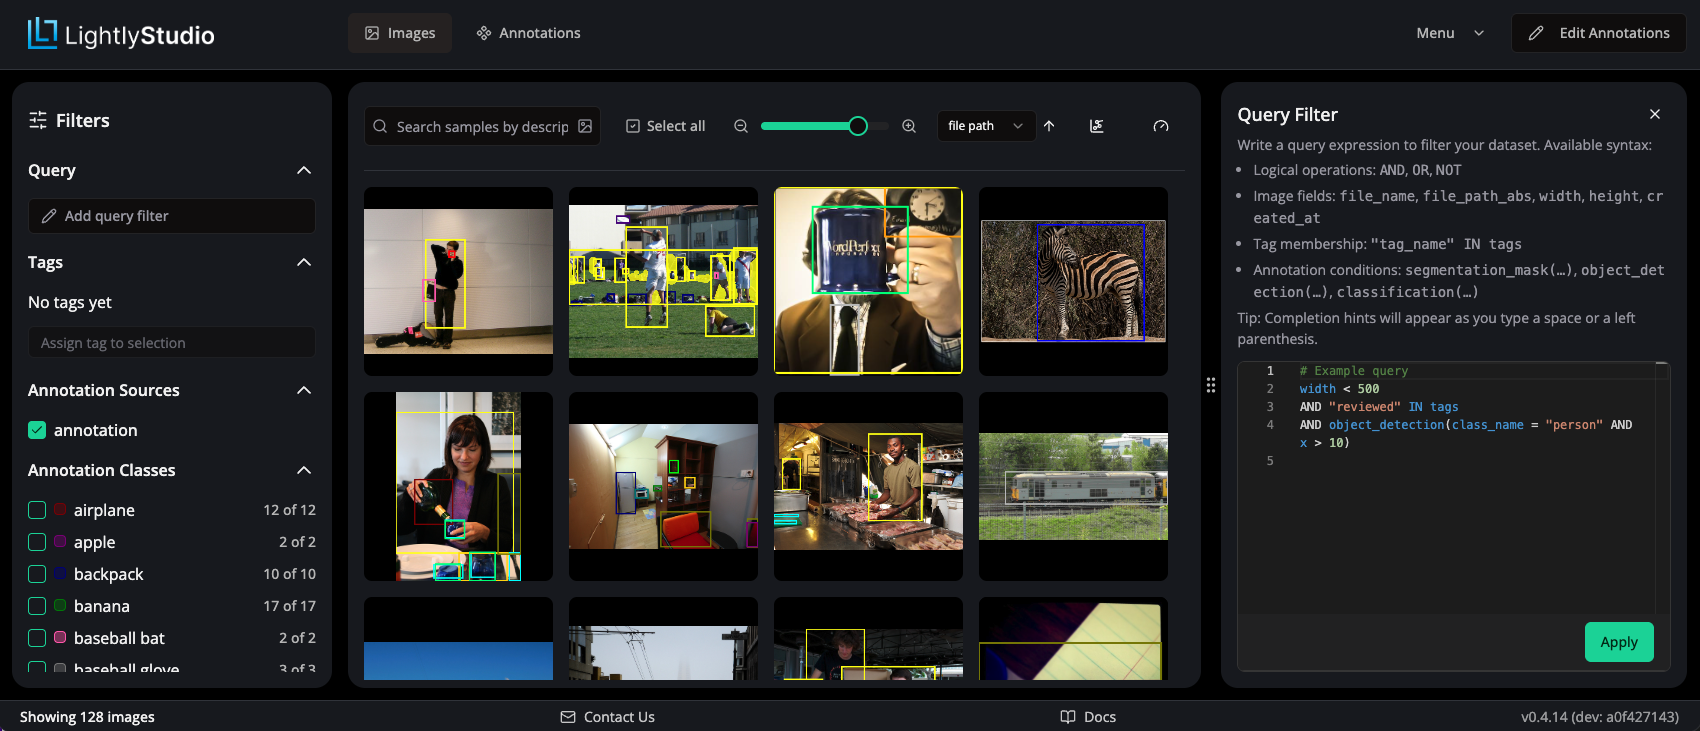The image size is (1700, 731).
Task: Click the Contact Us envelope icon
Action: (568, 717)
